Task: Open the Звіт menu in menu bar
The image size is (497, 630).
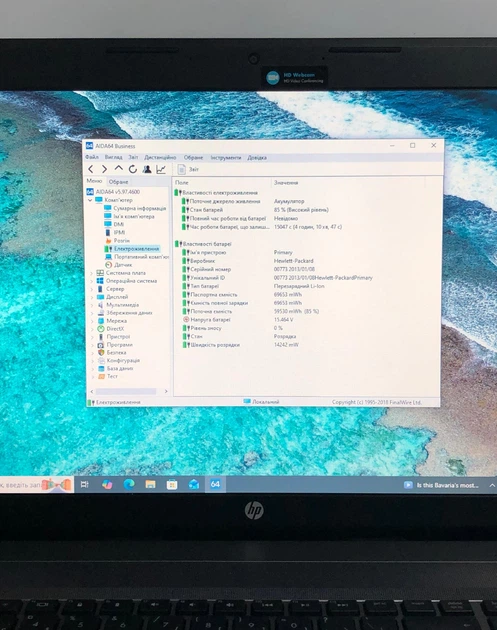Action: [133, 157]
